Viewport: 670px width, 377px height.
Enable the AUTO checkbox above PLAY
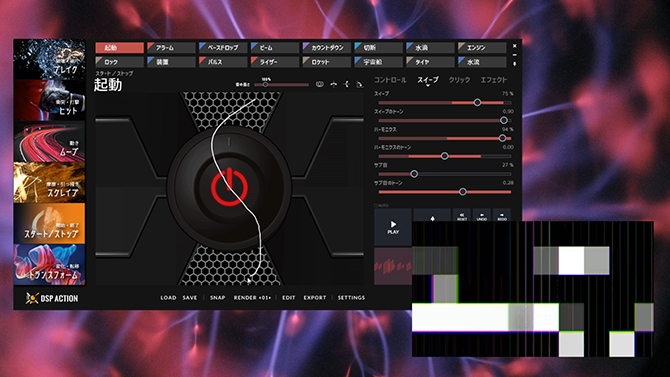(x=376, y=206)
